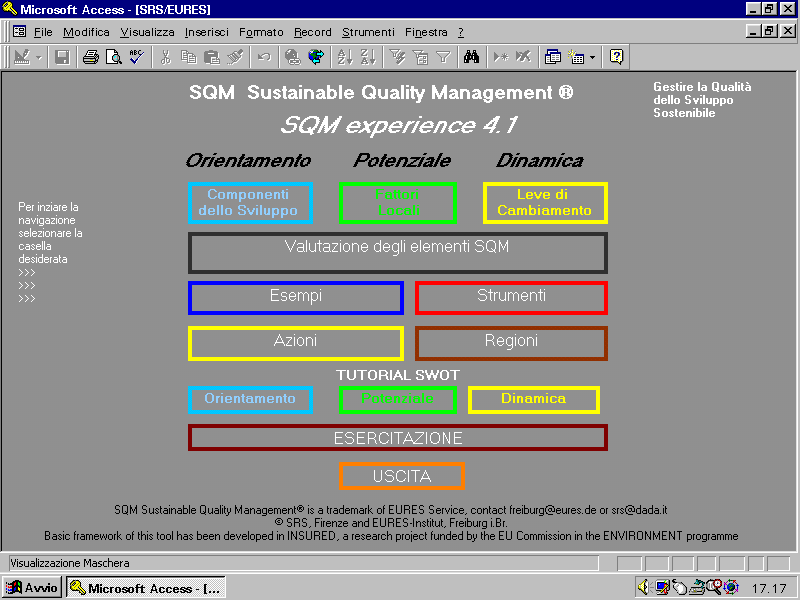Start the Dinamica SWOT tutorial box
This screenshot has height=600, width=800.
click(x=534, y=399)
